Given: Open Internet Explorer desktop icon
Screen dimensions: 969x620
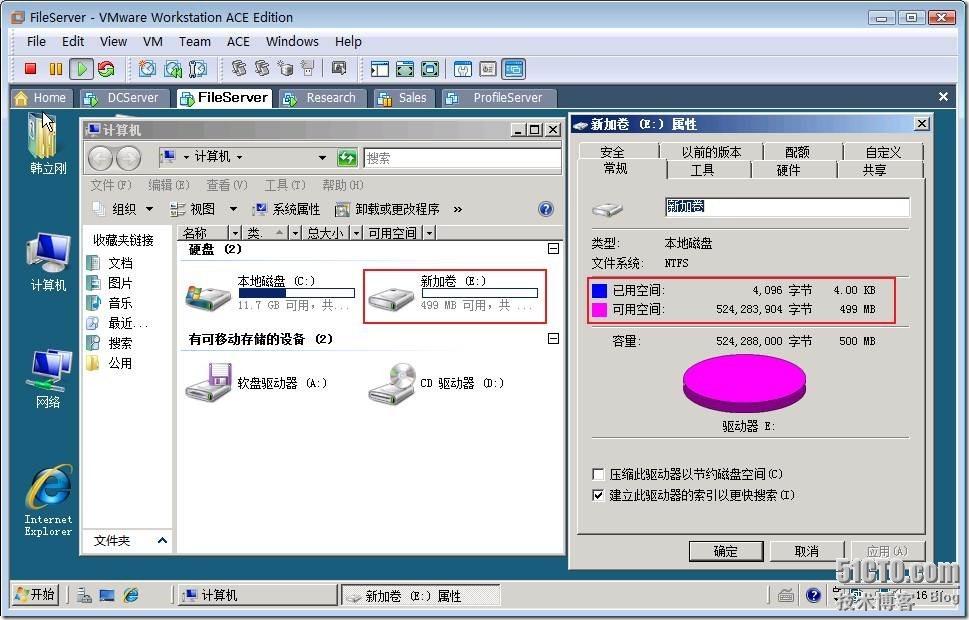Looking at the screenshot, I should point(48,501).
